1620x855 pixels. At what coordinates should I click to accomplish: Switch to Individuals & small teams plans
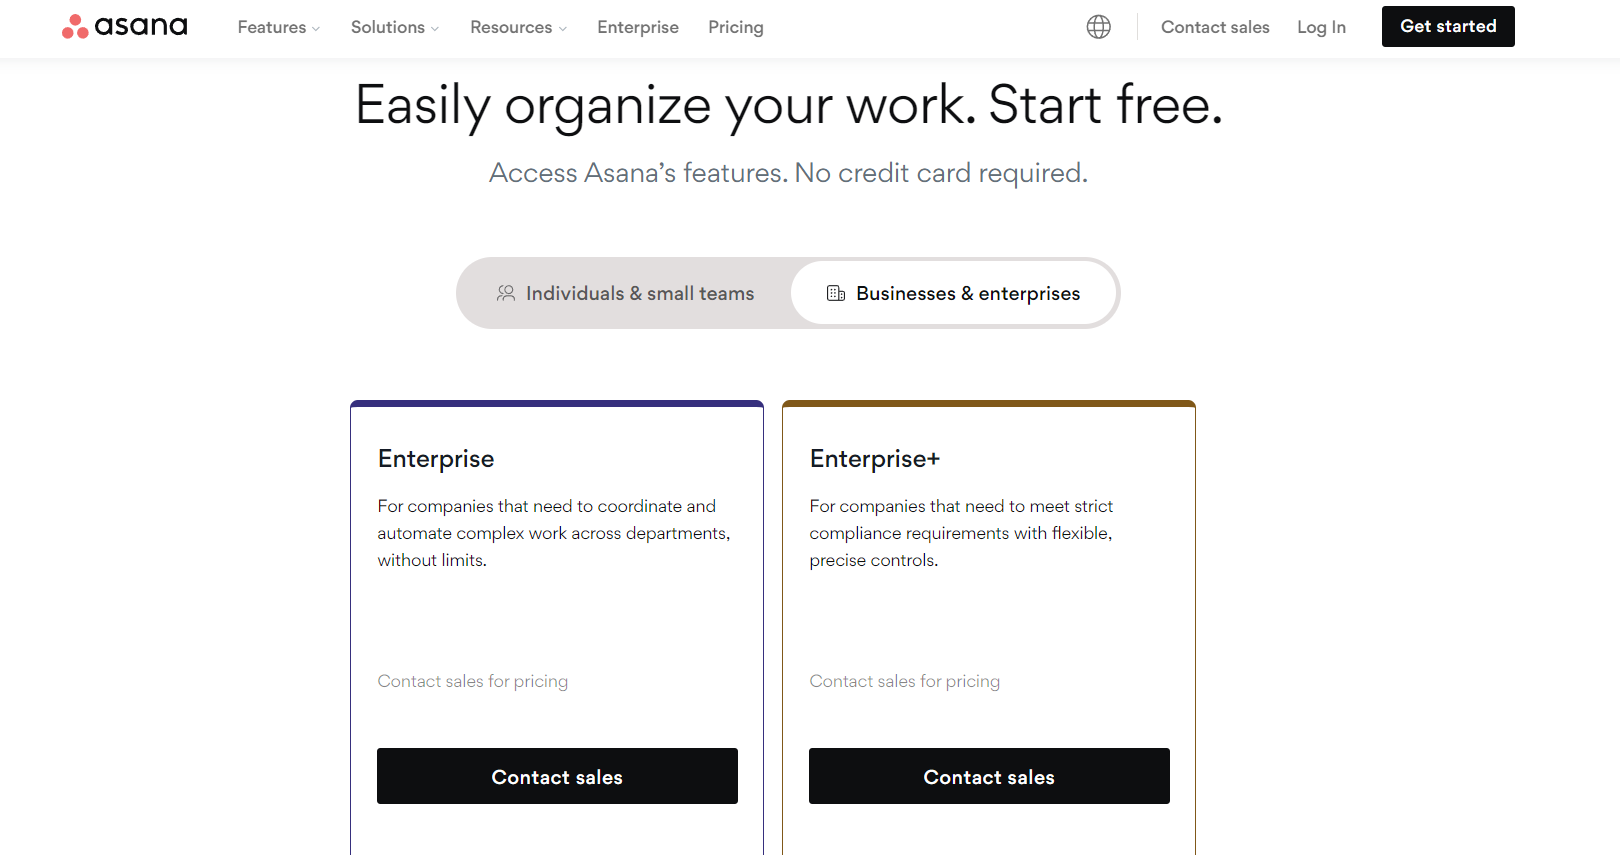[625, 293]
